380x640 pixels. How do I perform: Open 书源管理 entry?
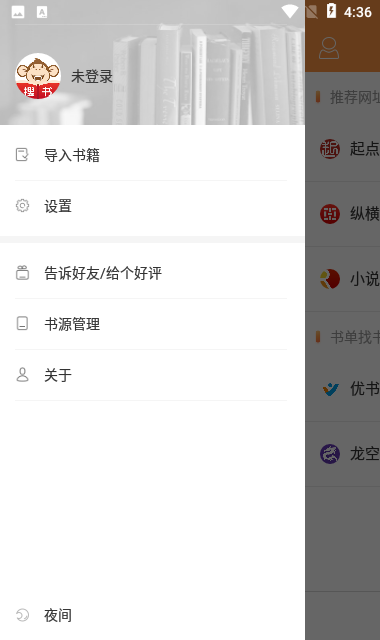pyautogui.click(x=152, y=324)
